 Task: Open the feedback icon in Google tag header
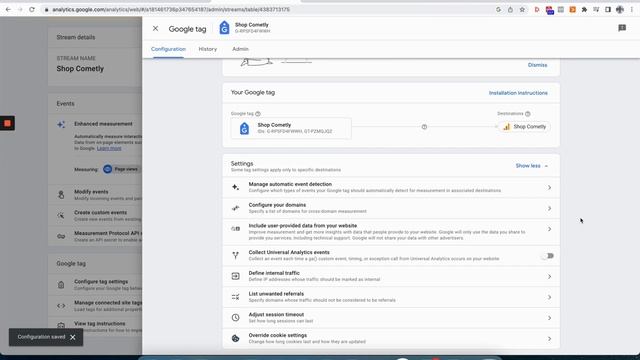[622, 28]
